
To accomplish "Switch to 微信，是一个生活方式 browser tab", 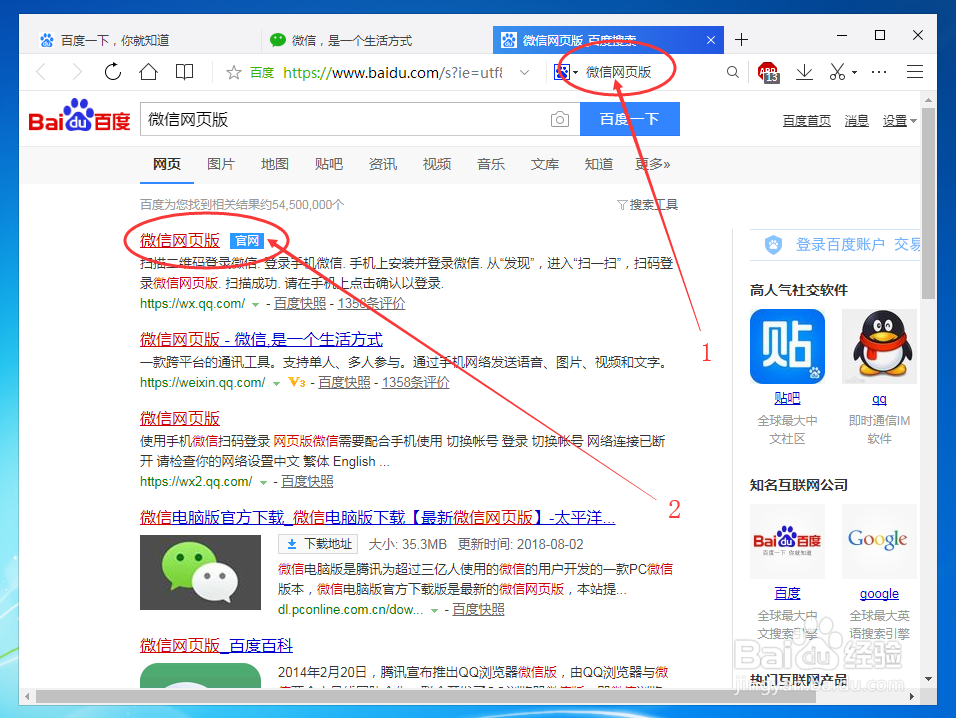I will 341,40.
